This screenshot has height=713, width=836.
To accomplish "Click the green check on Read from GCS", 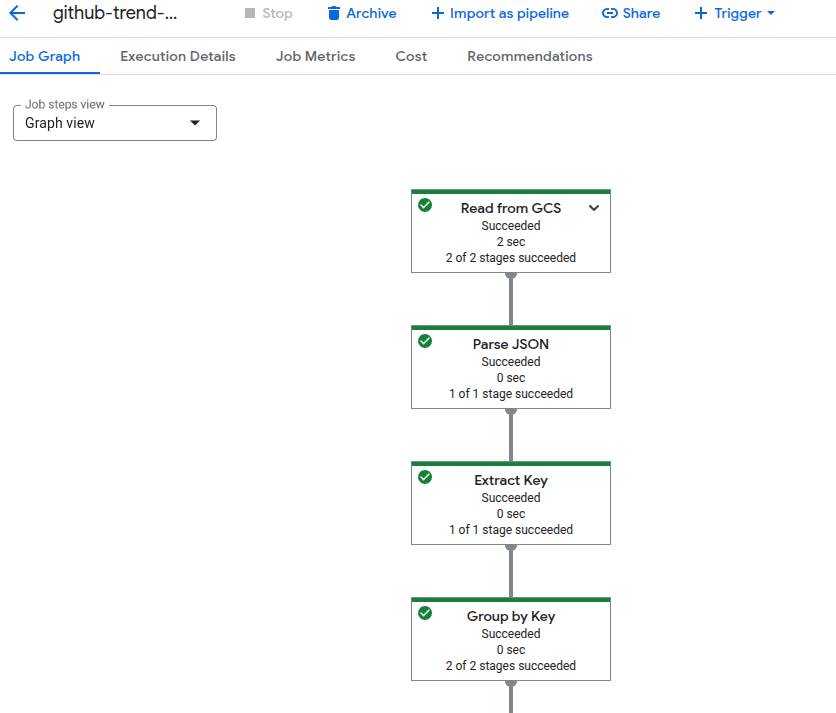I will click(425, 205).
